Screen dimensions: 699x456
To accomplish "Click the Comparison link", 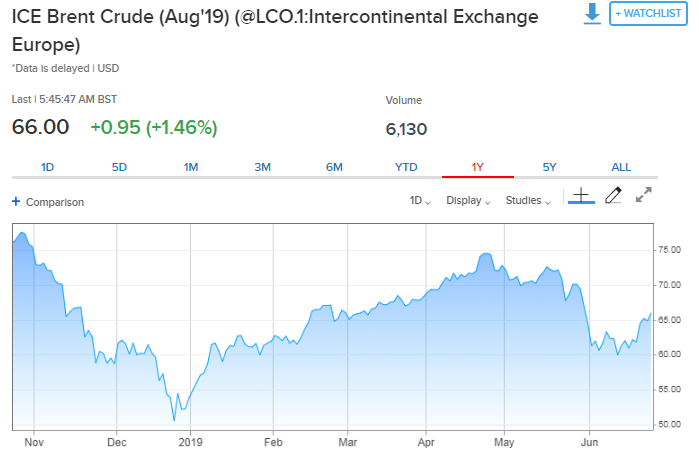I will point(55,202).
